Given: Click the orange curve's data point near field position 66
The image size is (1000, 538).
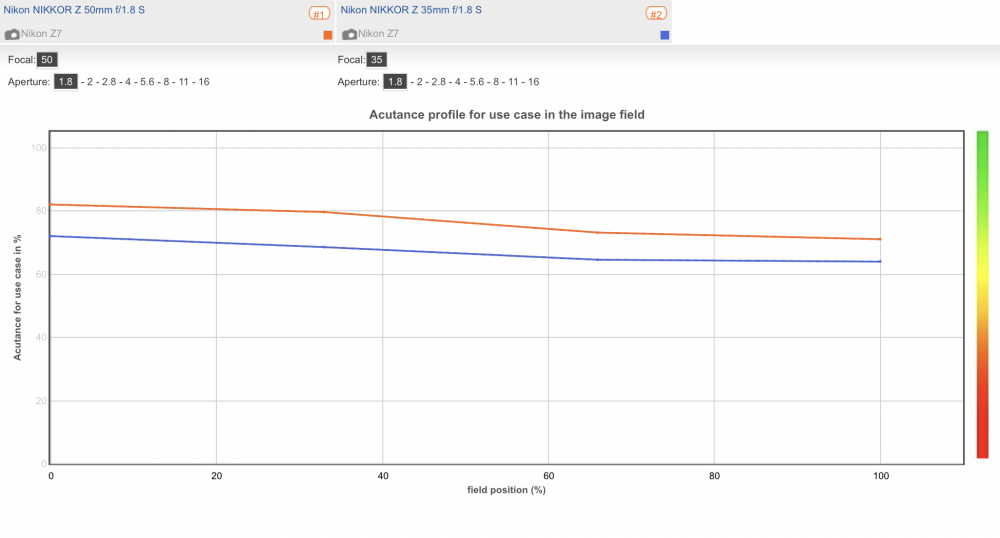Looking at the screenshot, I should [x=598, y=233].
